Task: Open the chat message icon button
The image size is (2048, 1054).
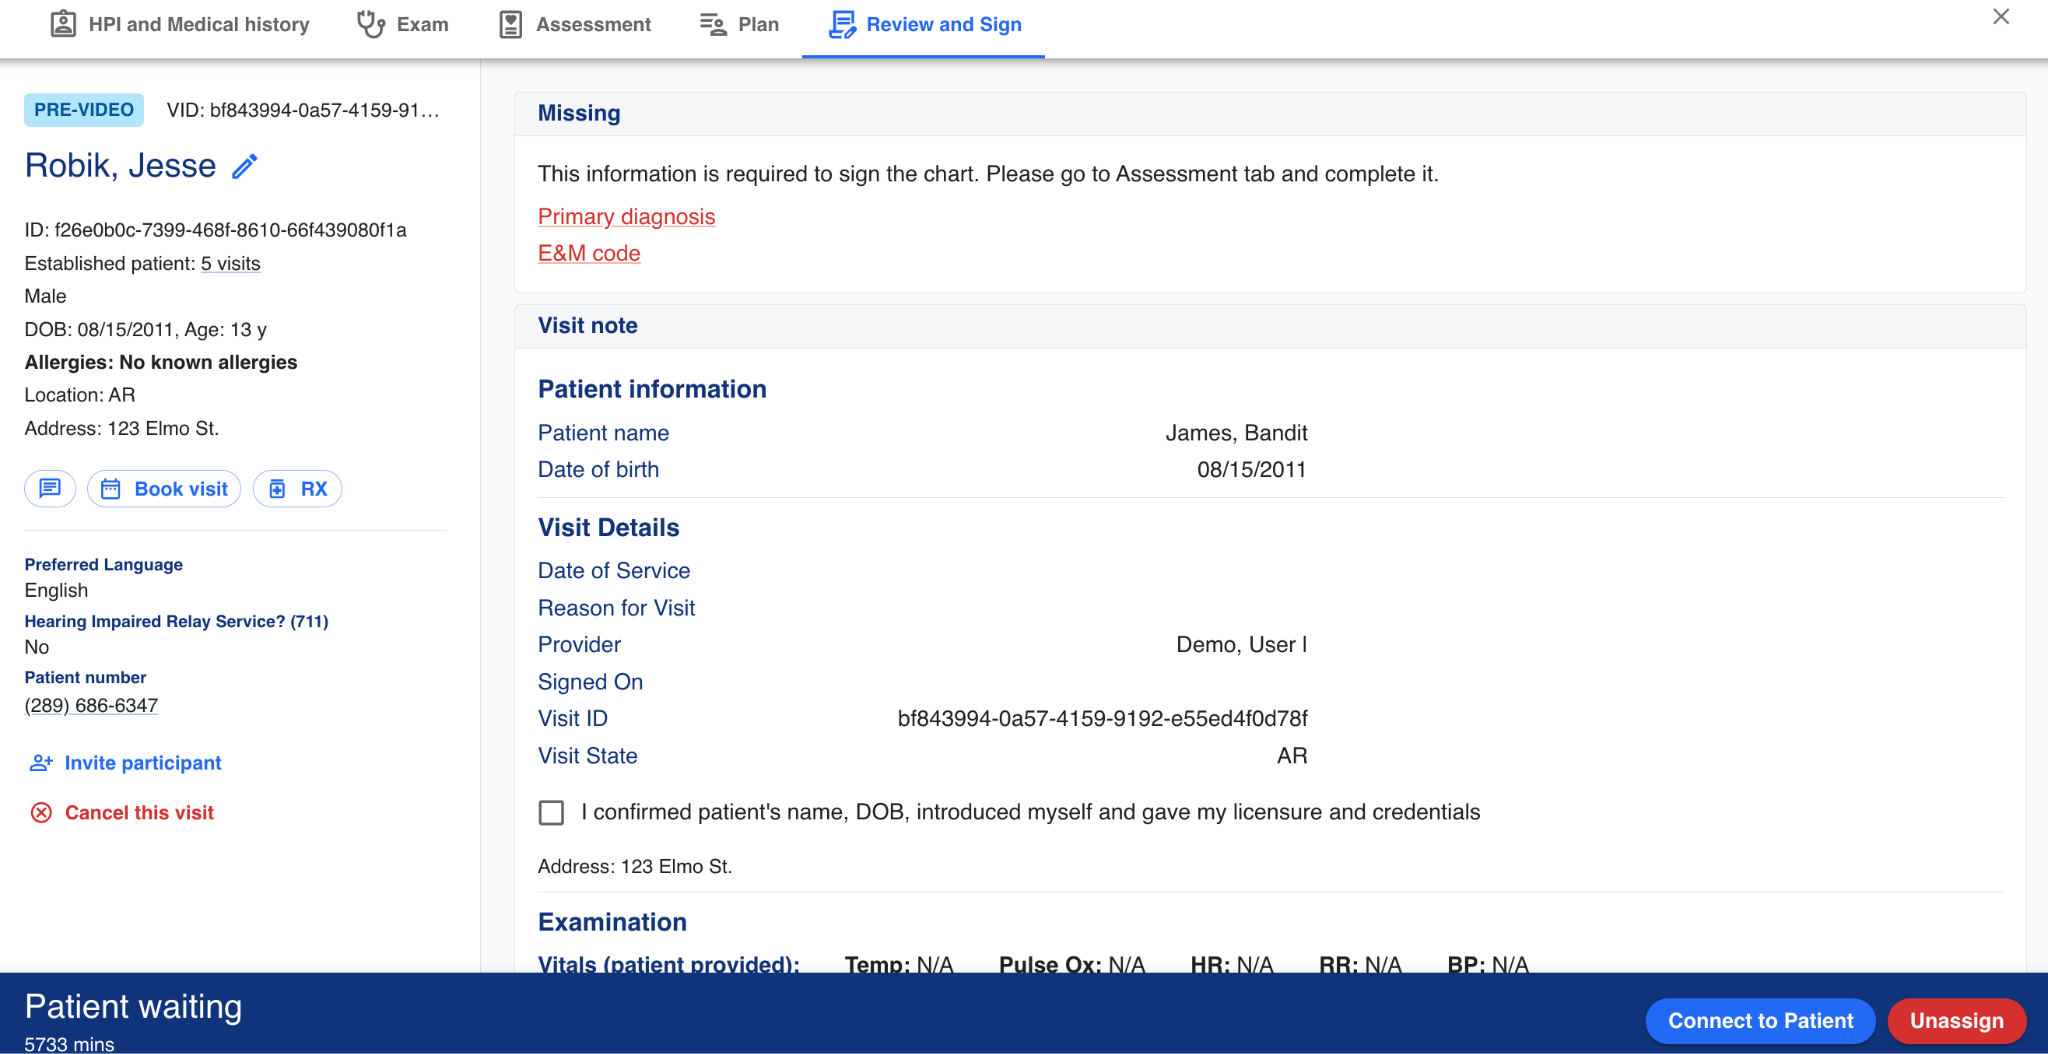Action: (50, 489)
